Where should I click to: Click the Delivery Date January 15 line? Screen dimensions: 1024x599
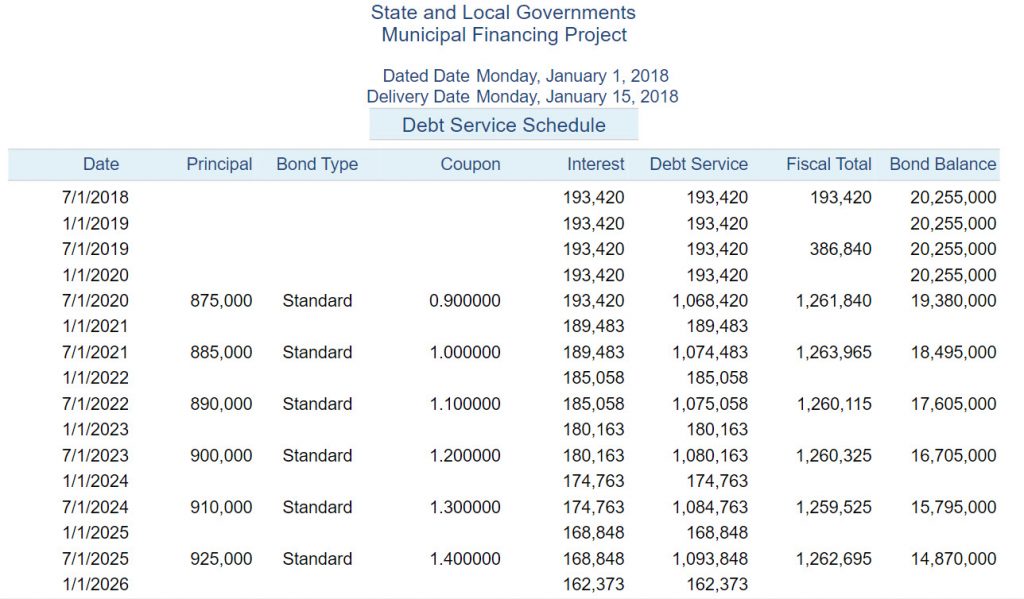(522, 97)
